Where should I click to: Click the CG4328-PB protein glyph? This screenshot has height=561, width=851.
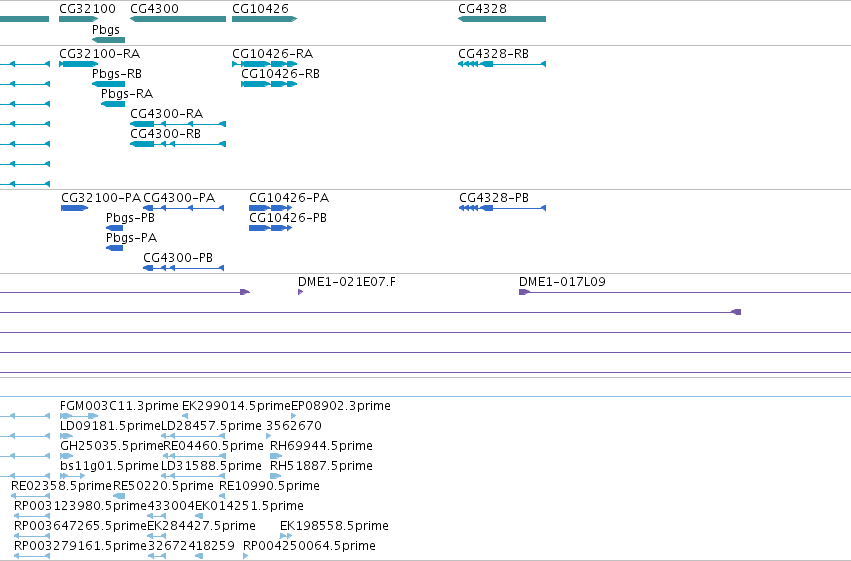(503, 208)
